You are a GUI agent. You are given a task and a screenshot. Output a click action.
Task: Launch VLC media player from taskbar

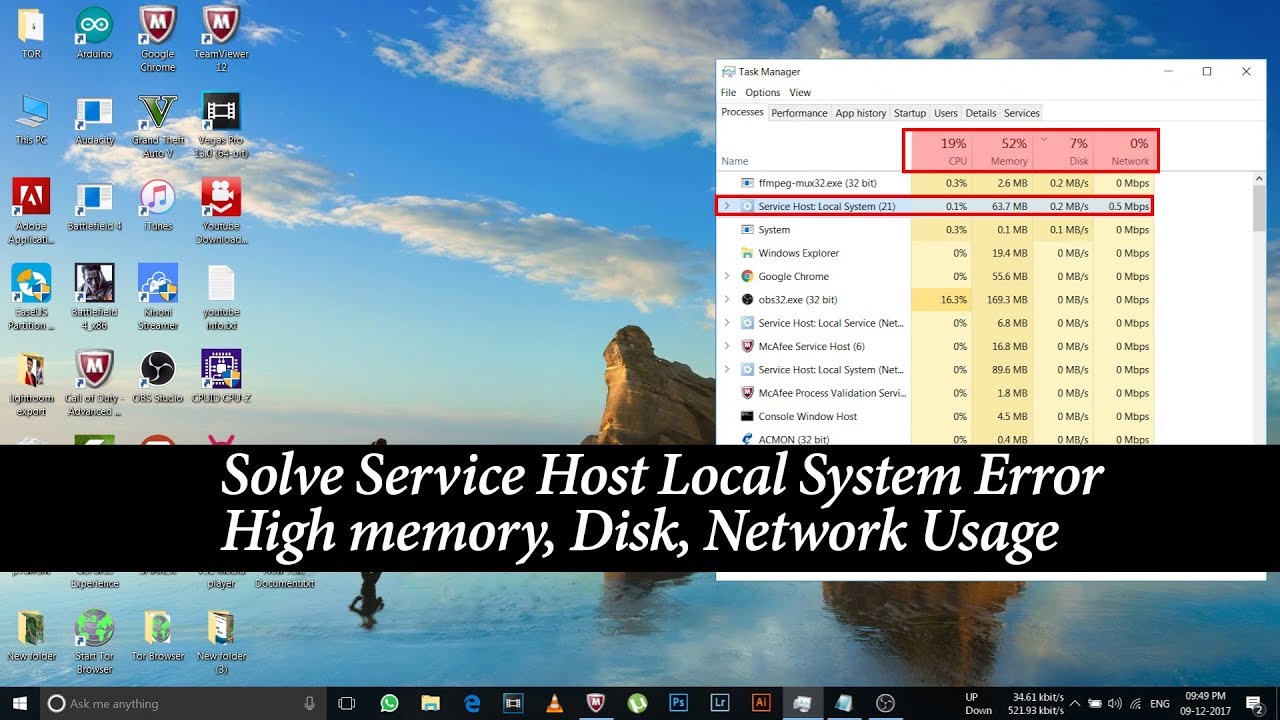click(553, 703)
